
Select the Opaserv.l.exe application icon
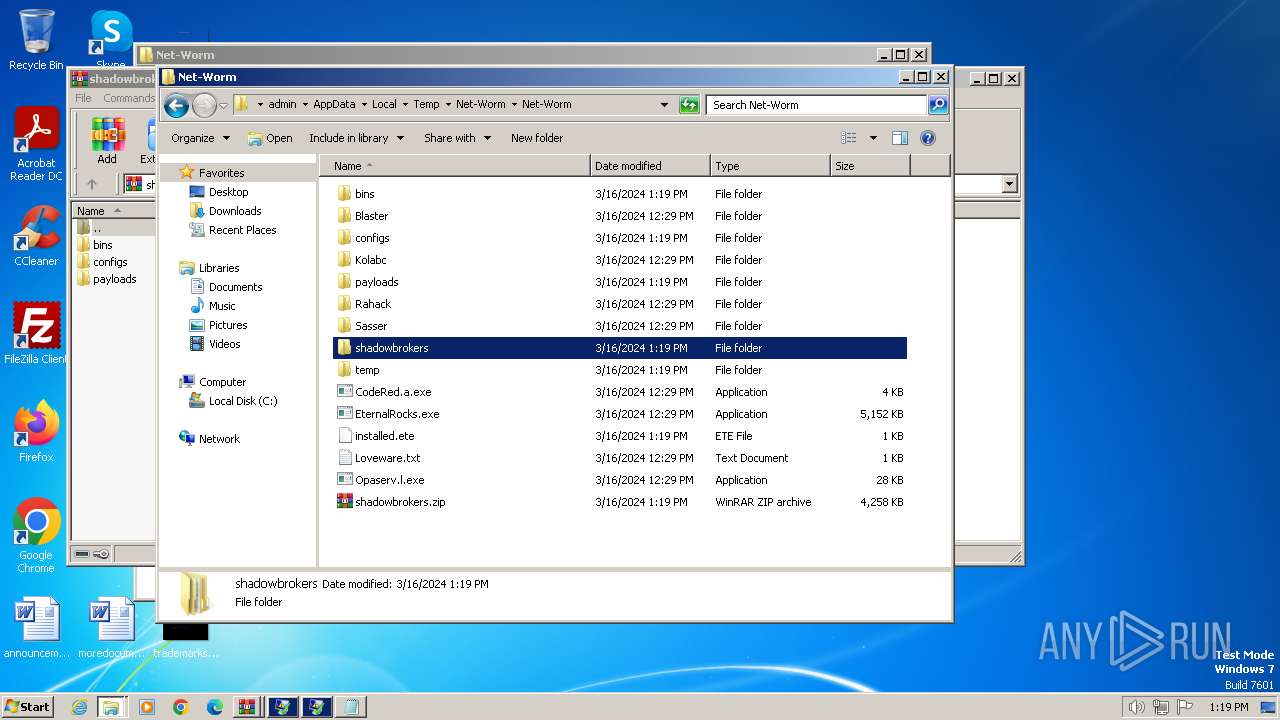tap(344, 480)
